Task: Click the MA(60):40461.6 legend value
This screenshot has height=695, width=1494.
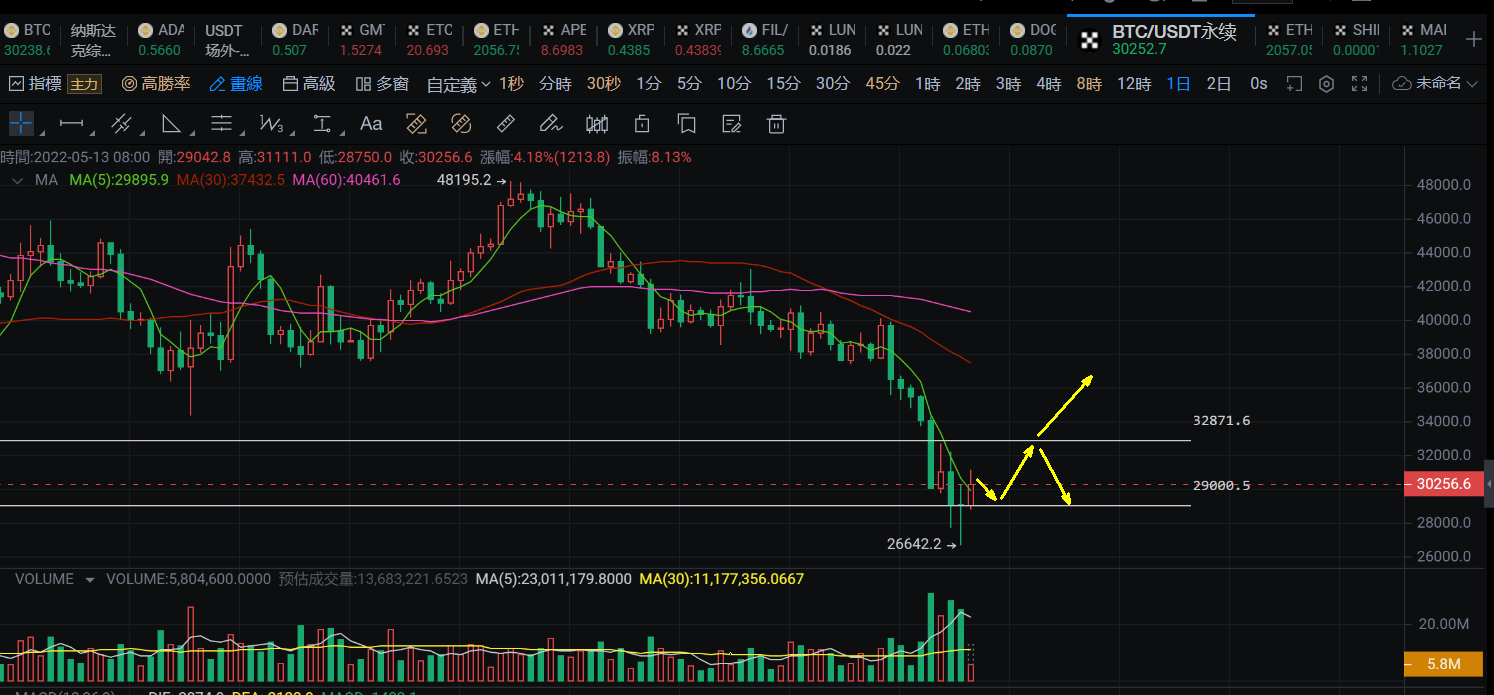Action: [346, 180]
